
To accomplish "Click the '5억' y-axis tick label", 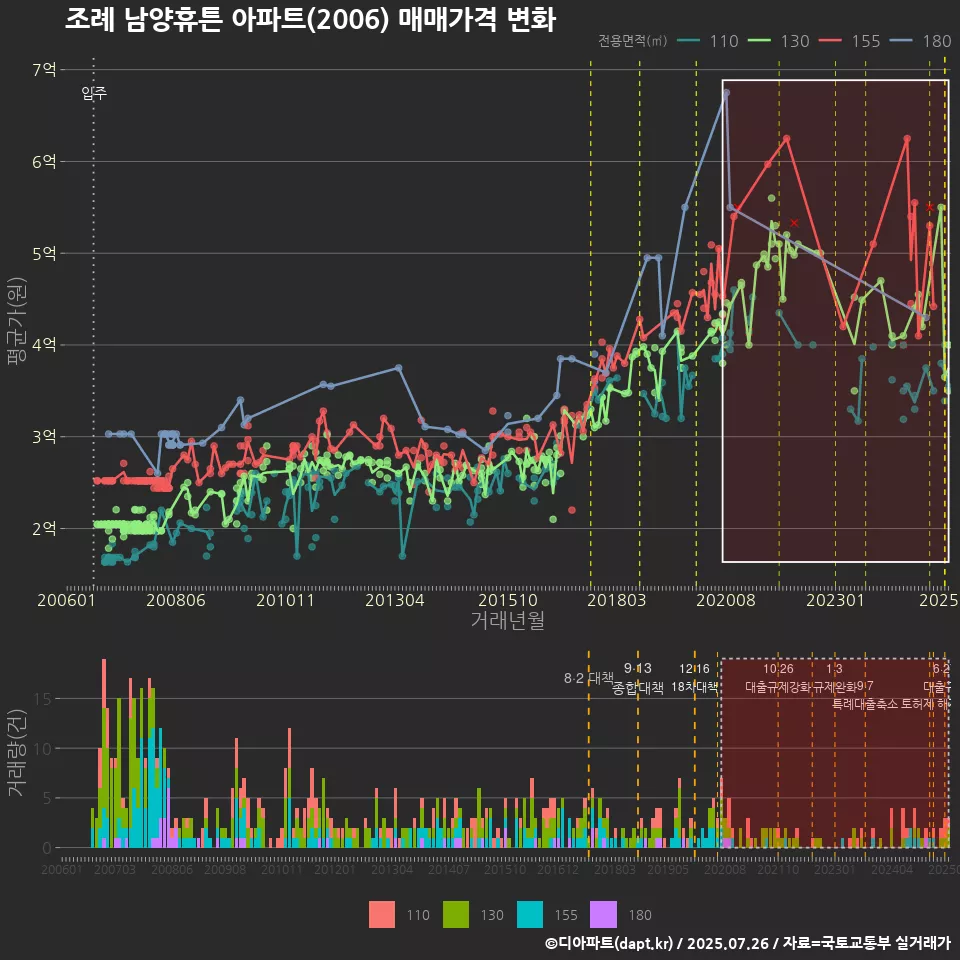I will [44, 253].
